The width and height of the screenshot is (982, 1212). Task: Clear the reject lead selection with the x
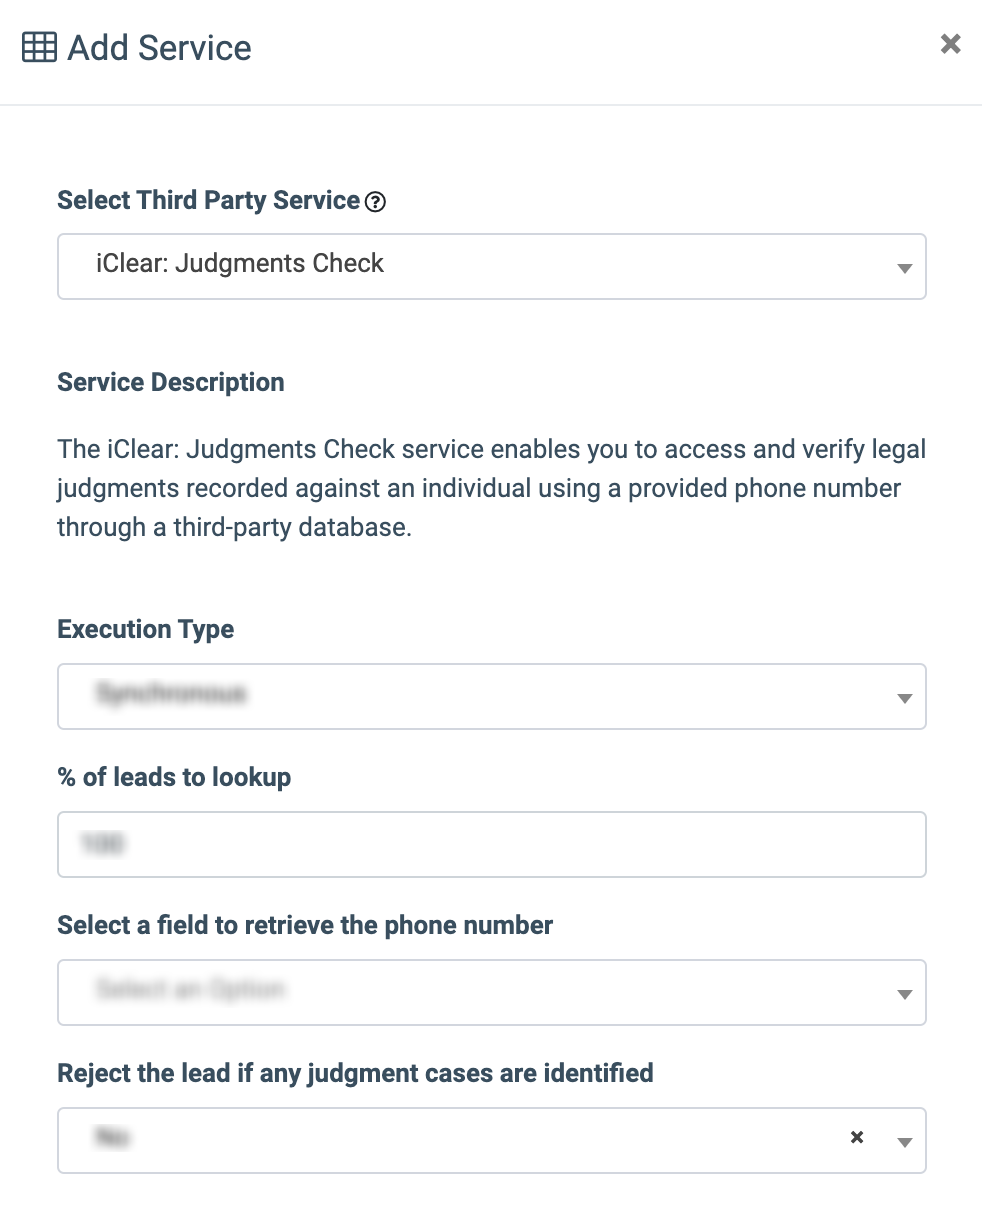tap(857, 1137)
